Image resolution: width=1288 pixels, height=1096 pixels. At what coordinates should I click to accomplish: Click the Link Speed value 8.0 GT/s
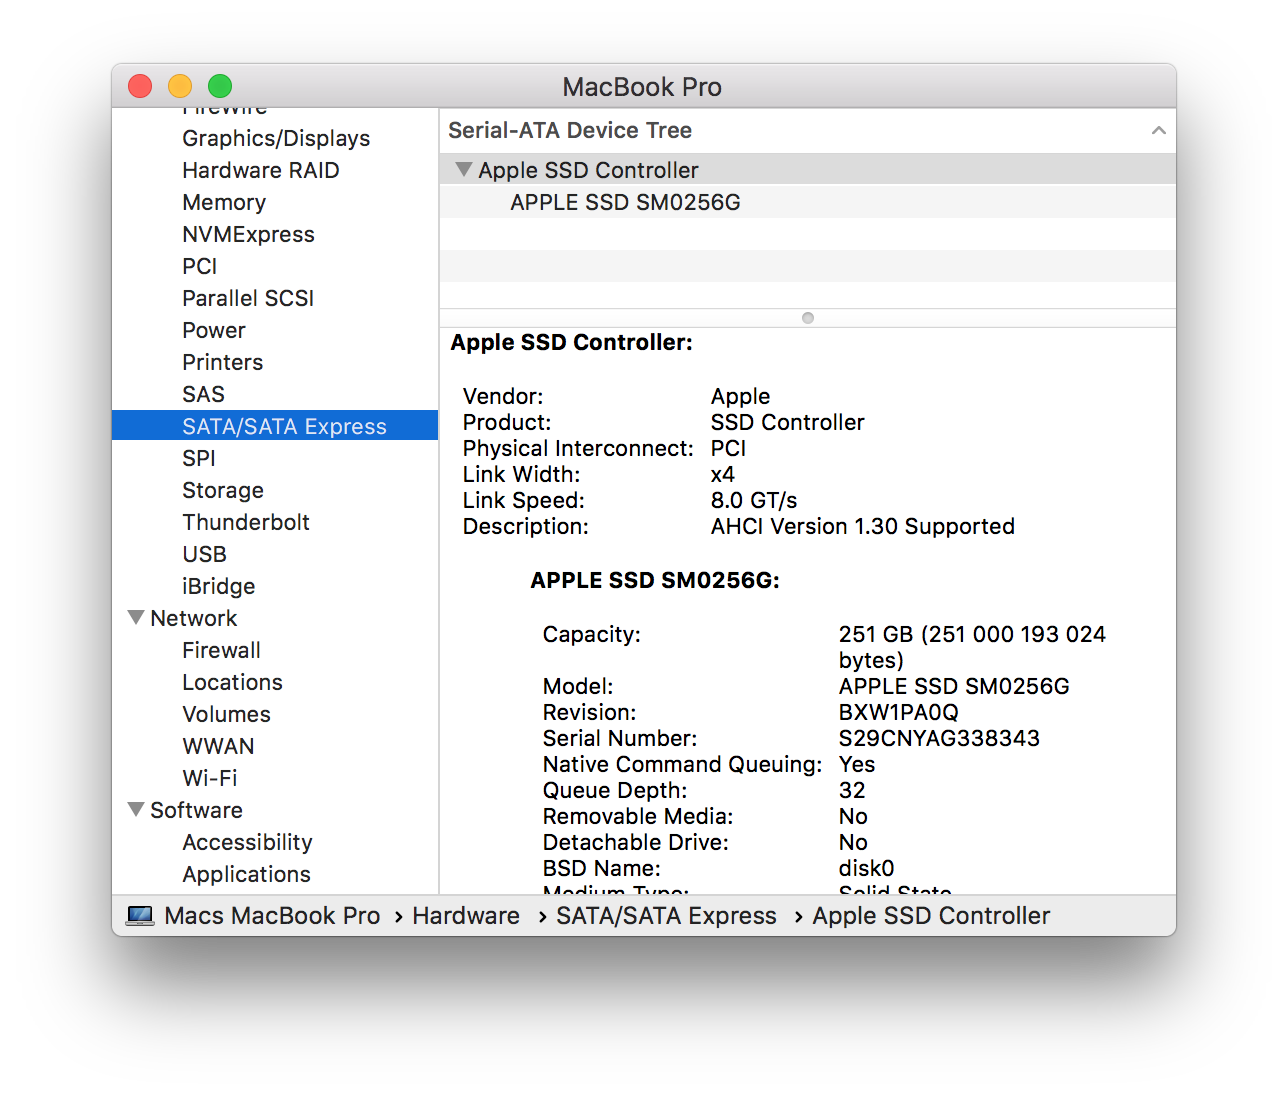754,500
